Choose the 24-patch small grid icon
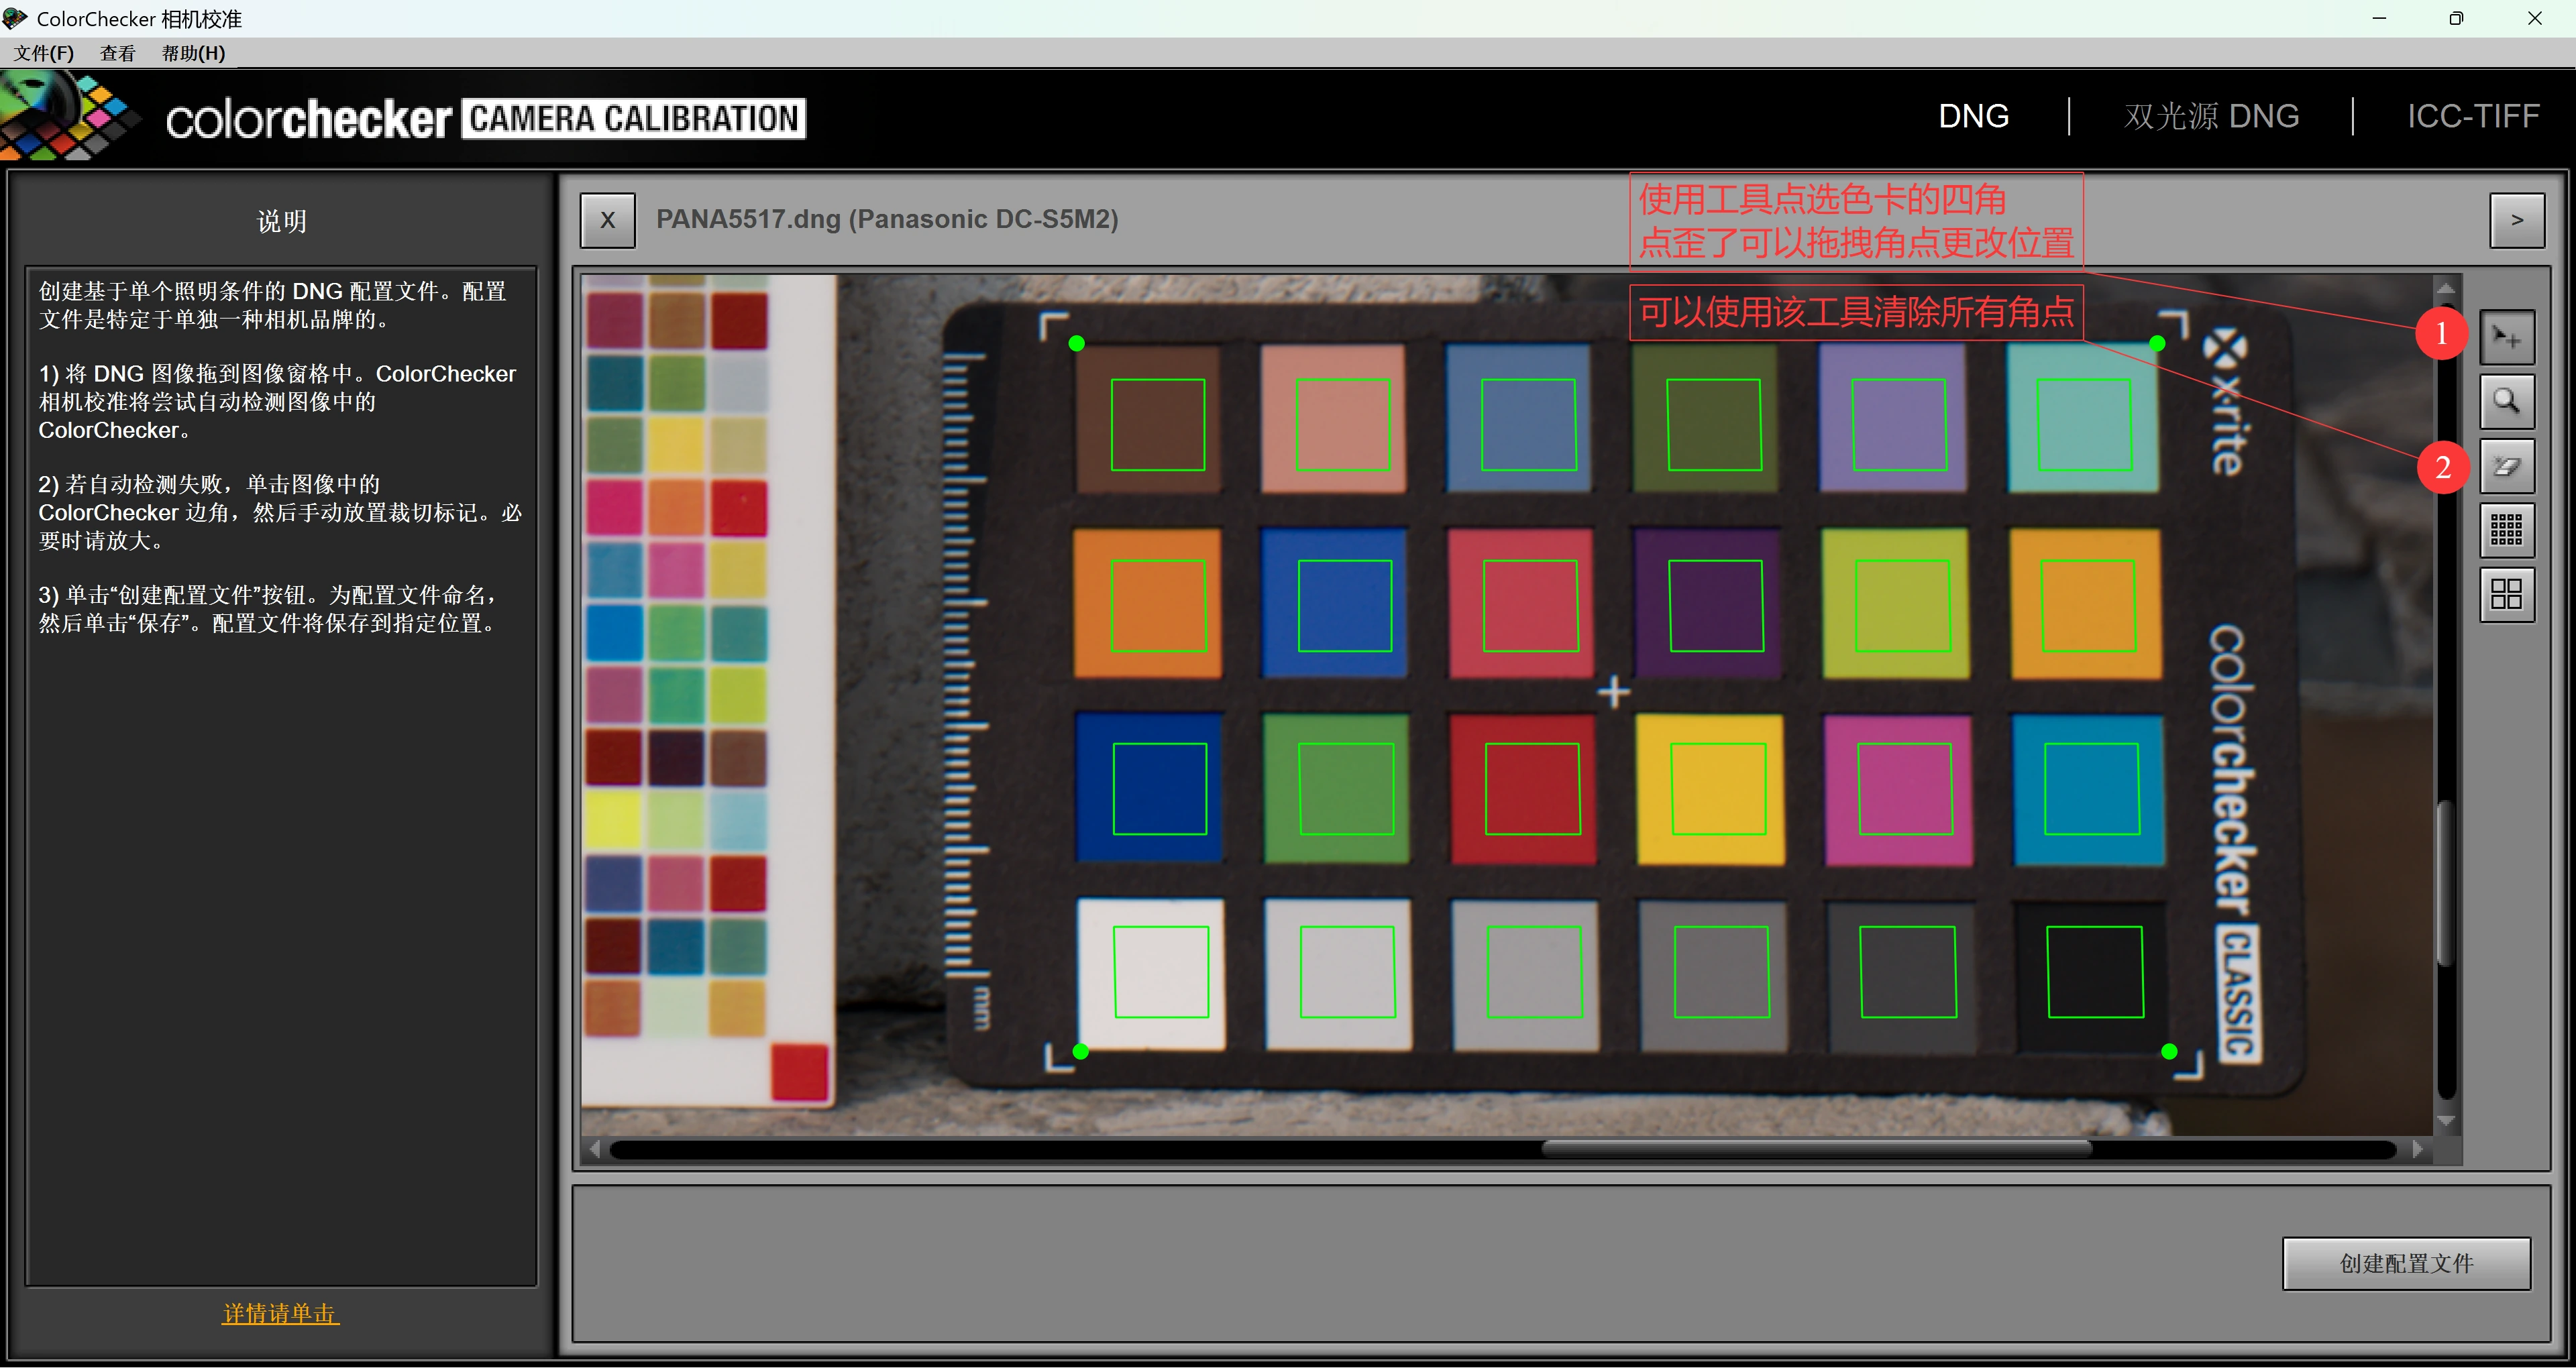 tap(2507, 530)
